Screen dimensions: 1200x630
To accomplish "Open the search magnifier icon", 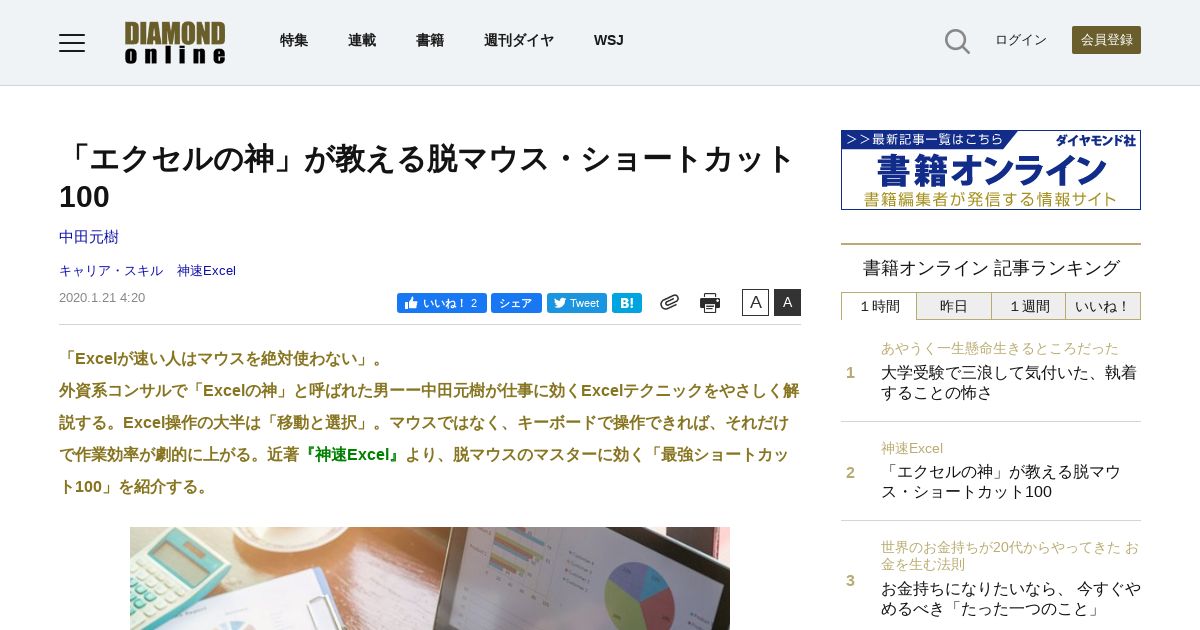I will (957, 41).
